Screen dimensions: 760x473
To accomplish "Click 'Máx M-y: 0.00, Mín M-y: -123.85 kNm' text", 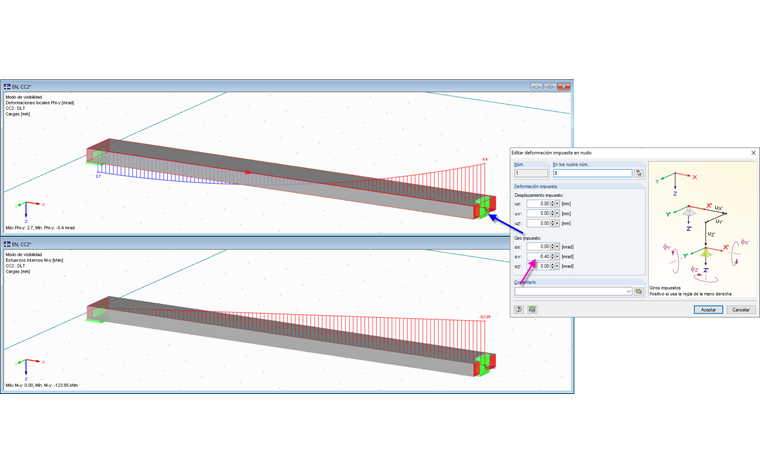I will coord(42,385).
